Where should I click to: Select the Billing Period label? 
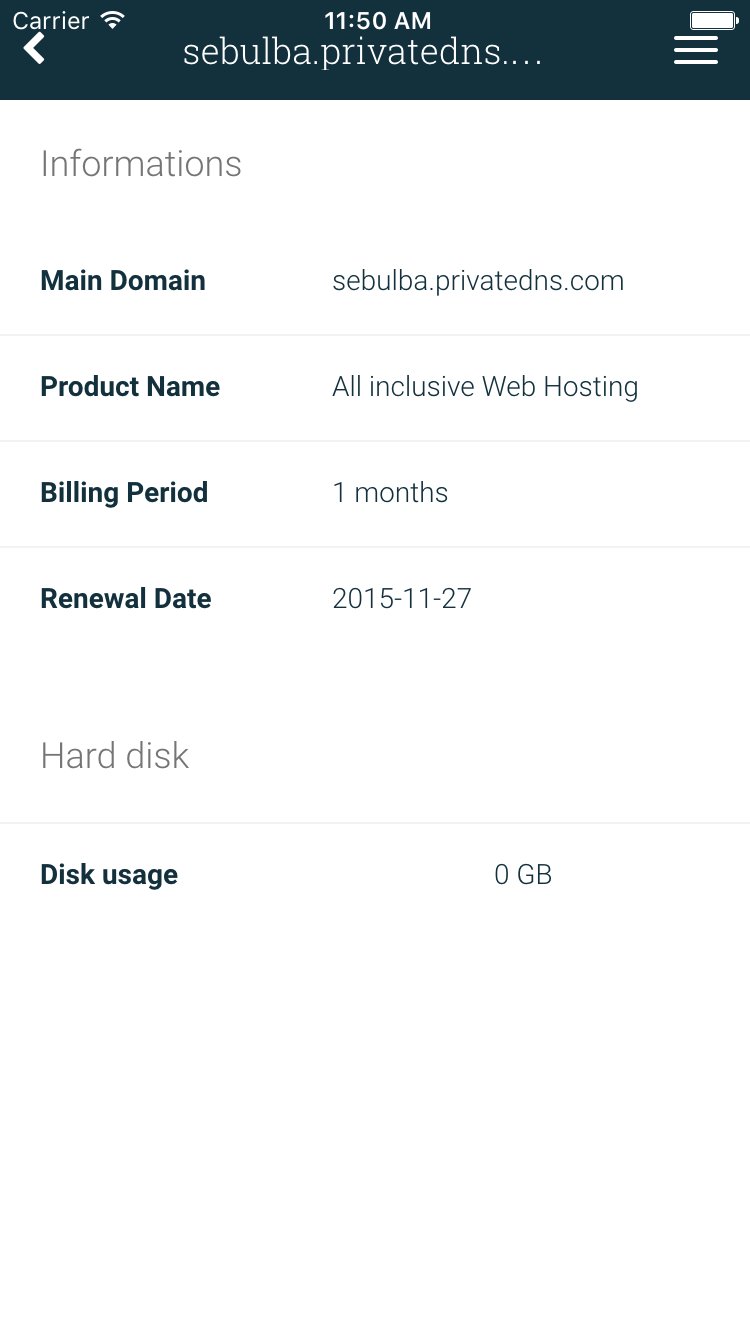[124, 493]
